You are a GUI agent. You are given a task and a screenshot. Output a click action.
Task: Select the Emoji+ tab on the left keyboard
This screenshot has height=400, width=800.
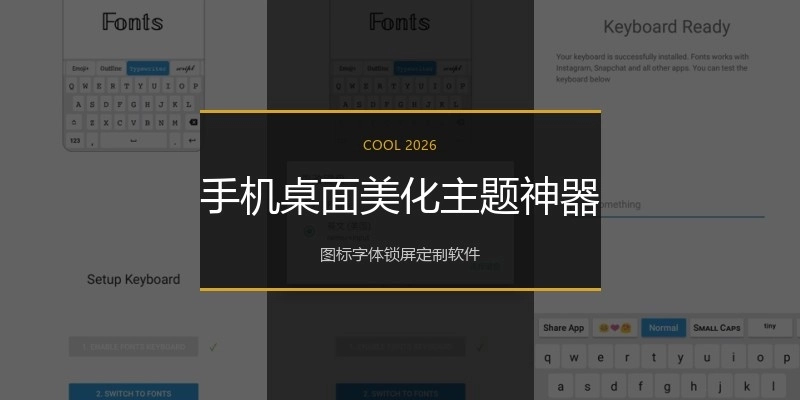pyautogui.click(x=80, y=68)
